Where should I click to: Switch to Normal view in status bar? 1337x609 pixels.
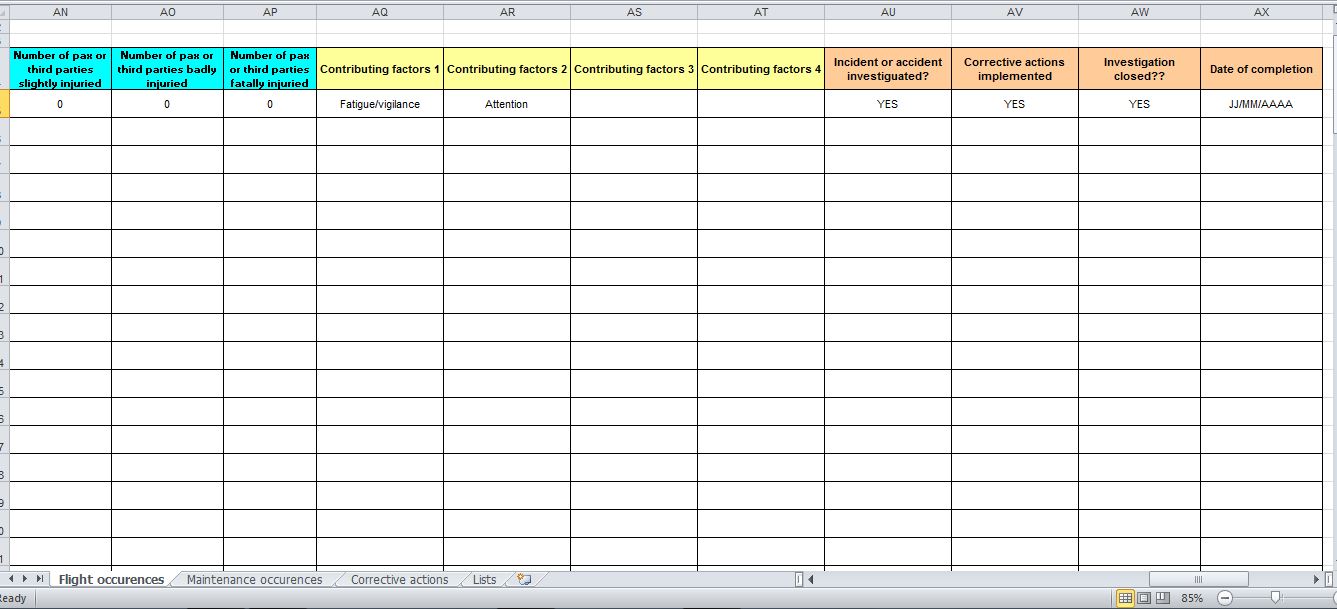coord(1125,598)
